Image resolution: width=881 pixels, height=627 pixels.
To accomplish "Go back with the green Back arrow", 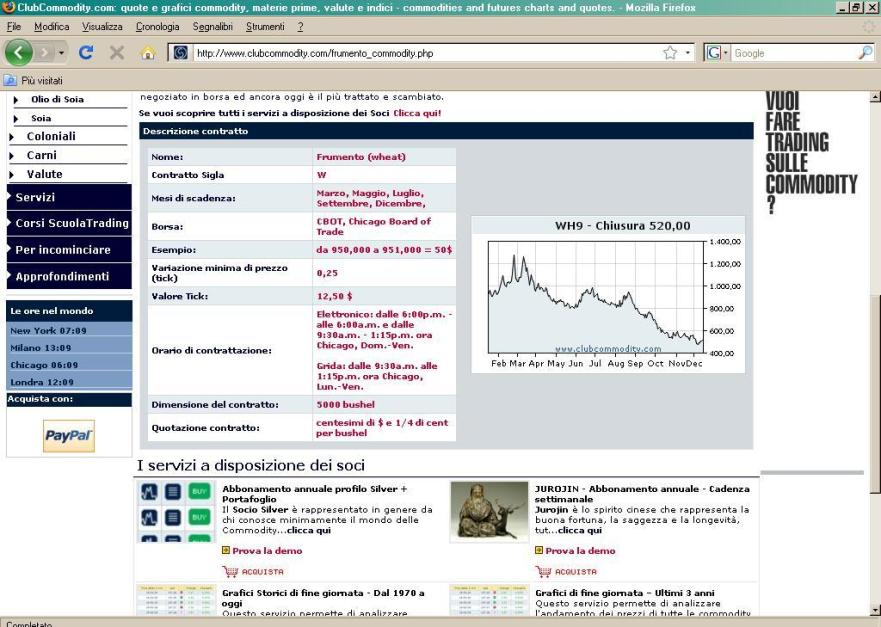I will [x=19, y=53].
